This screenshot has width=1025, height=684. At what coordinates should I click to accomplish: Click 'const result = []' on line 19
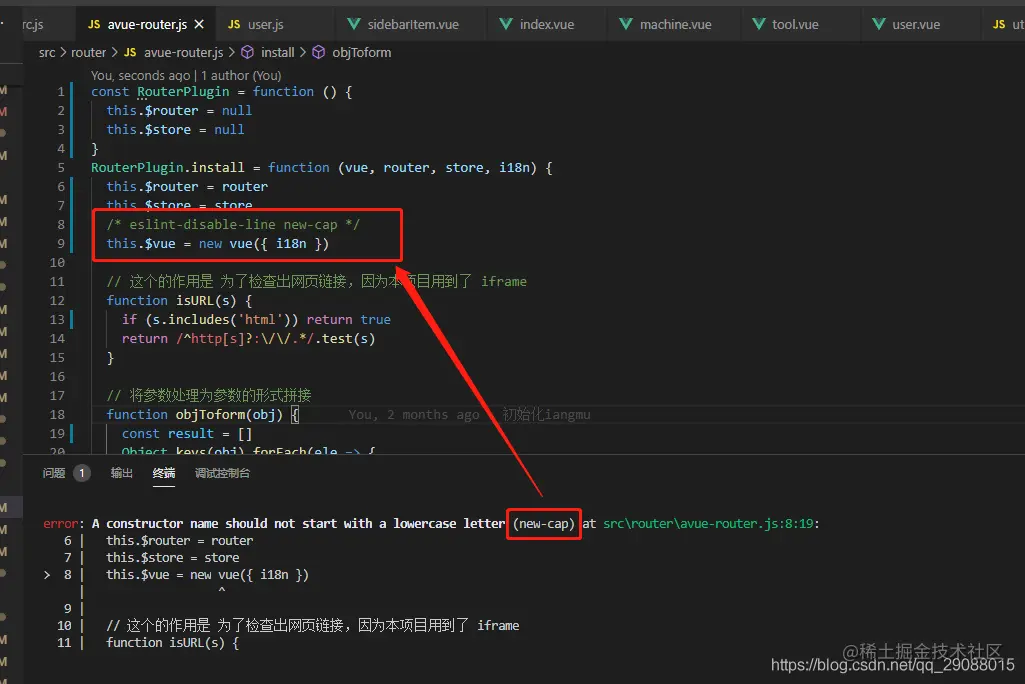tap(187, 434)
